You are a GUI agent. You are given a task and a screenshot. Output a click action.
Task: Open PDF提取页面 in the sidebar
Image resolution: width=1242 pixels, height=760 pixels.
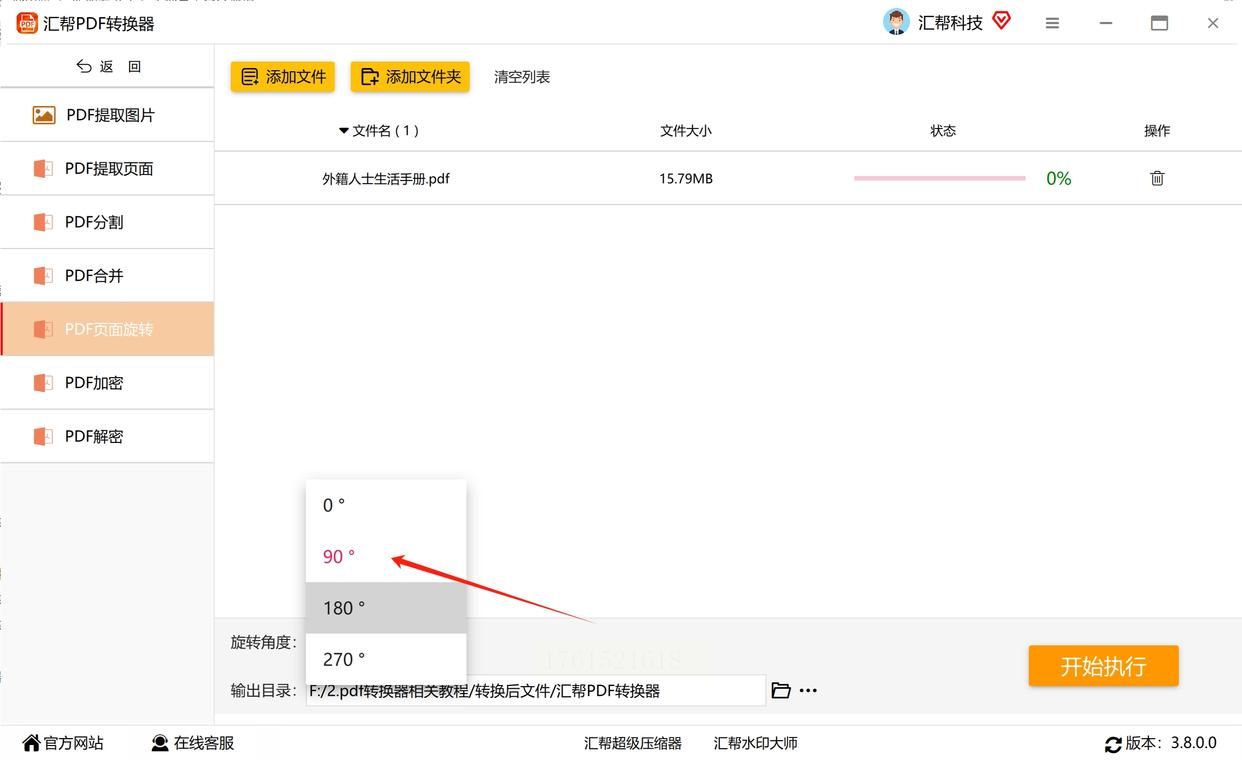[x=107, y=168]
